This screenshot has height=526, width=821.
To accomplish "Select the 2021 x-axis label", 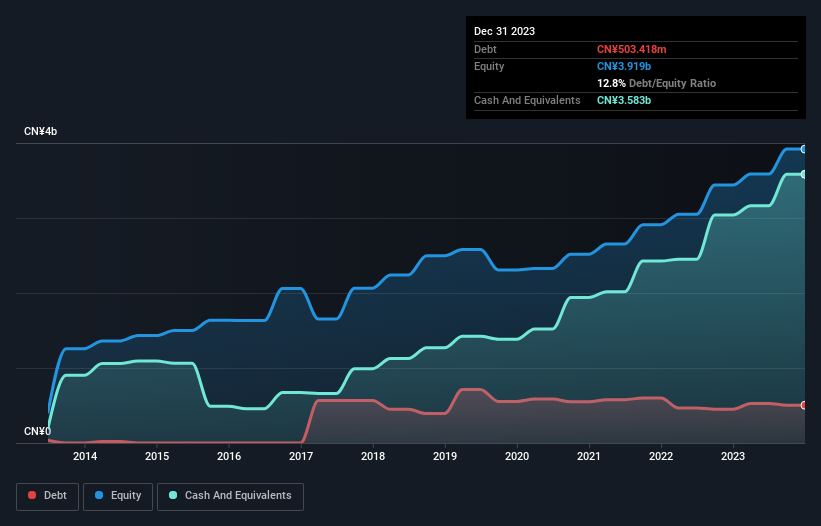I will [589, 456].
